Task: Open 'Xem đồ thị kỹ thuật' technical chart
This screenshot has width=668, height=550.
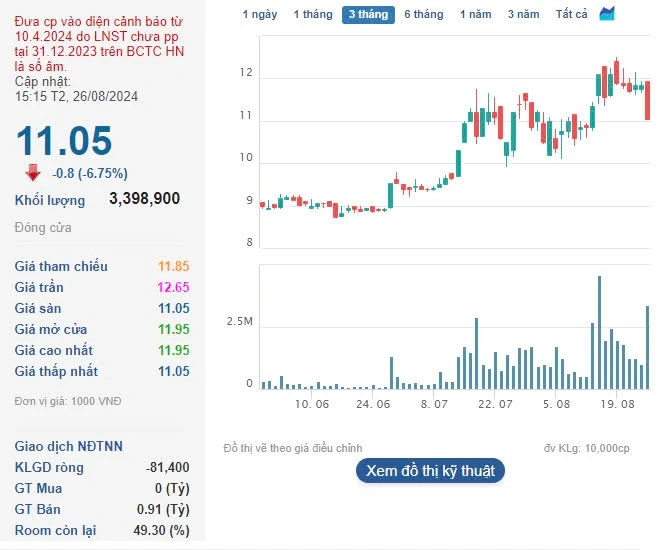Action: point(430,471)
